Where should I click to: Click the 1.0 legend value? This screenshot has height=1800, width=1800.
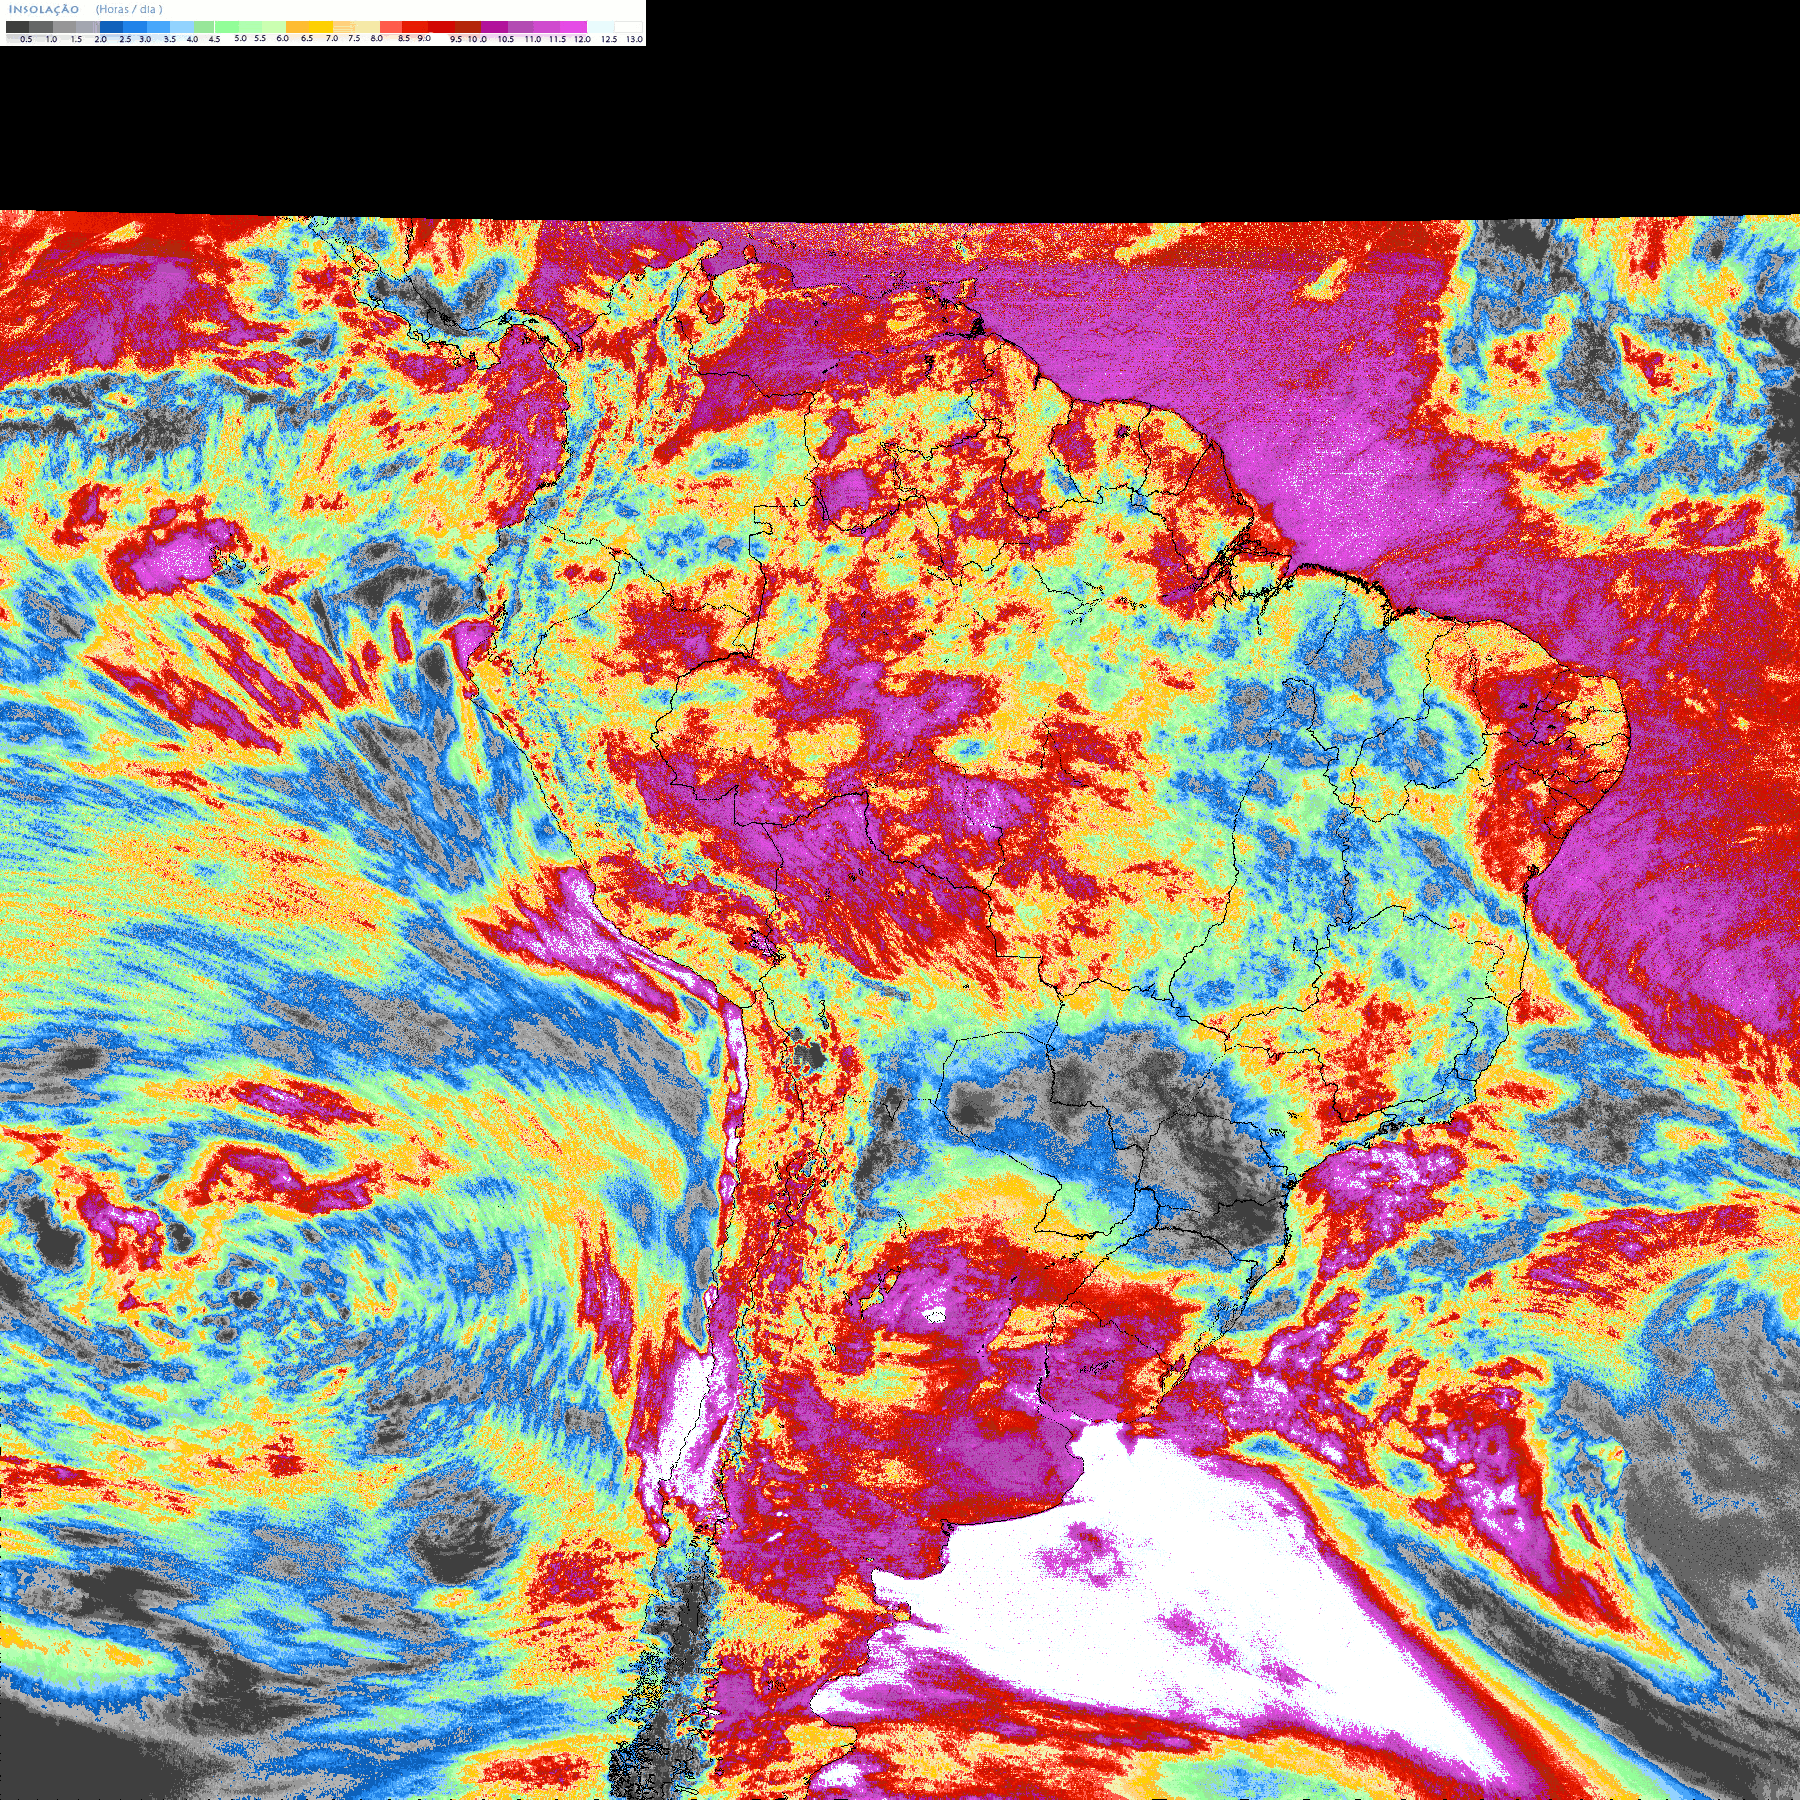pos(52,39)
